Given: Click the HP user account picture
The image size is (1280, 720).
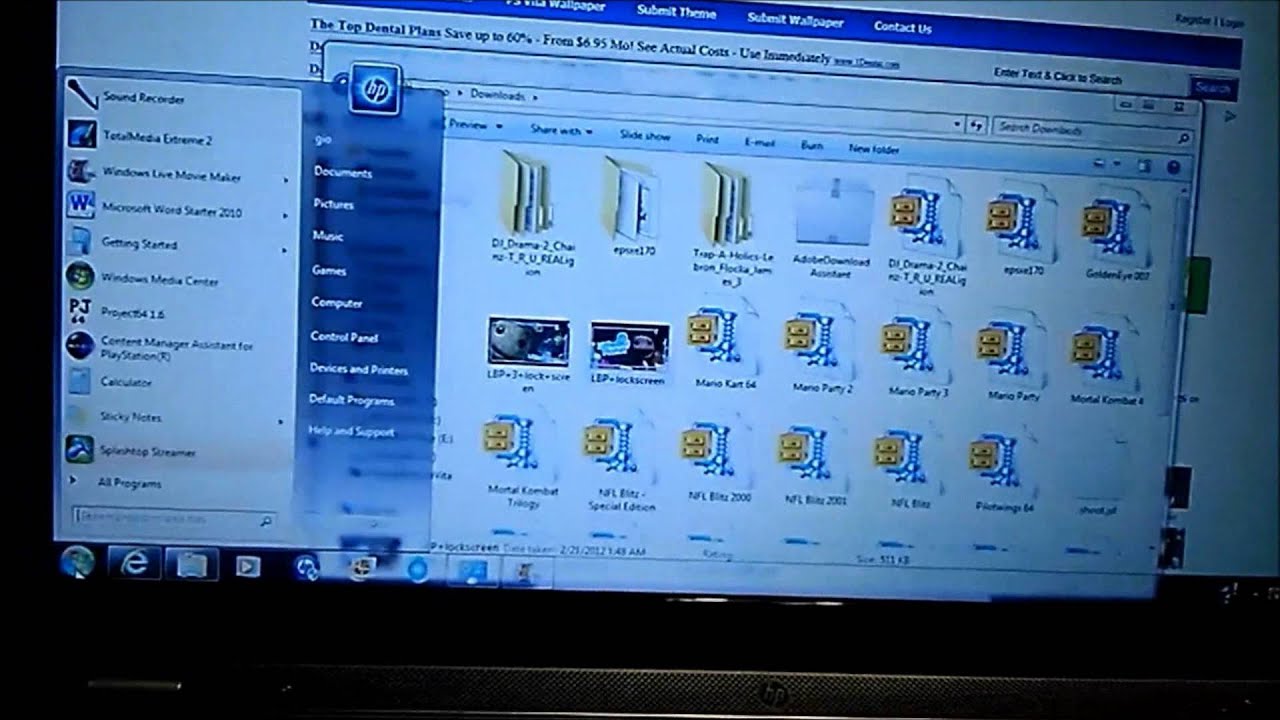Looking at the screenshot, I should 375,91.
